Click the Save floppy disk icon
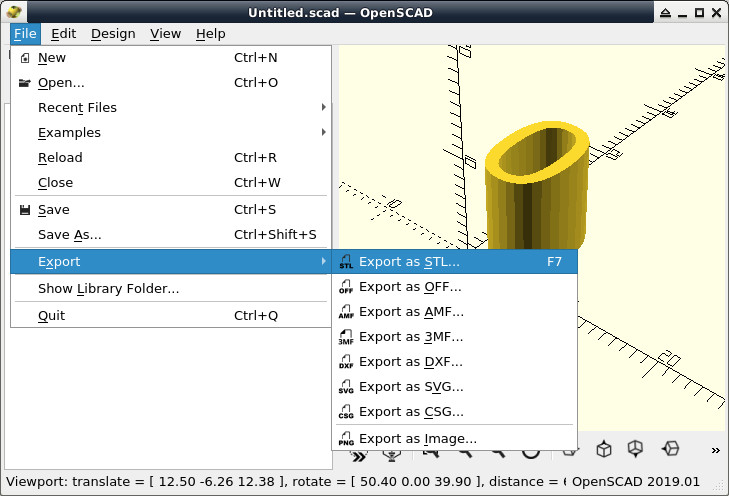Viewport: 729px width, 496px height. [25, 210]
